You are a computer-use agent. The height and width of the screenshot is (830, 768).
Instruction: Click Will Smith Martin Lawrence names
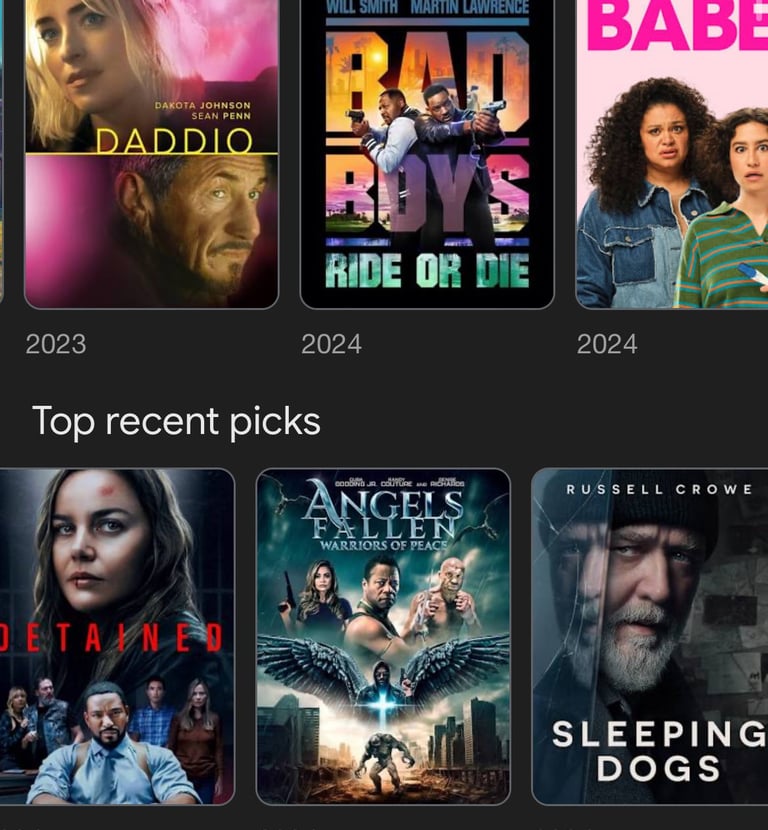click(x=428, y=7)
